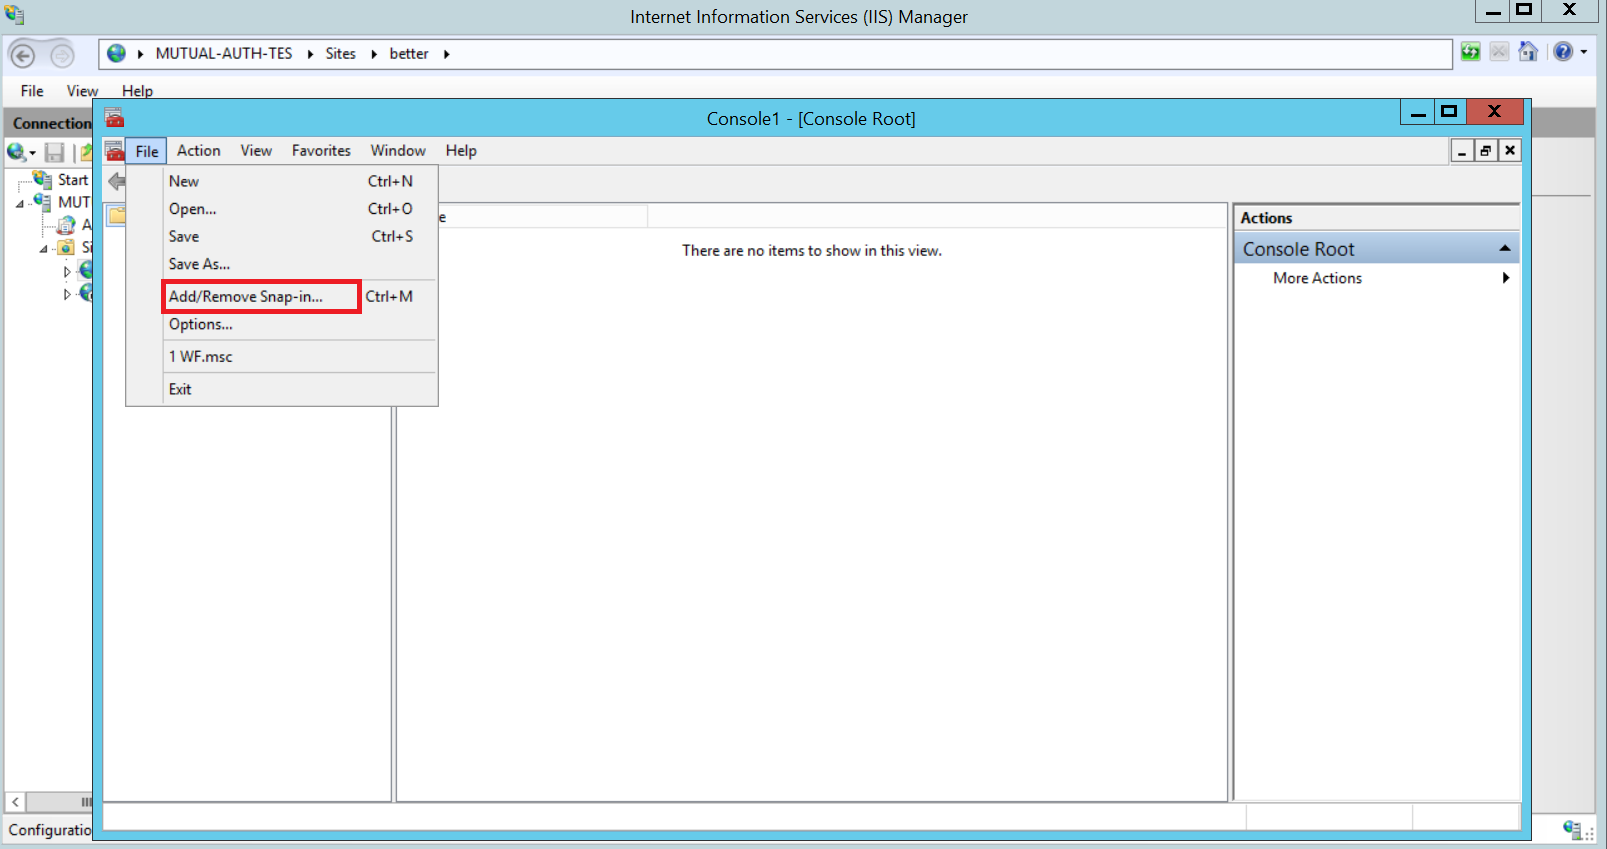Choose Options... in the File menu
The width and height of the screenshot is (1607, 849).
point(200,324)
